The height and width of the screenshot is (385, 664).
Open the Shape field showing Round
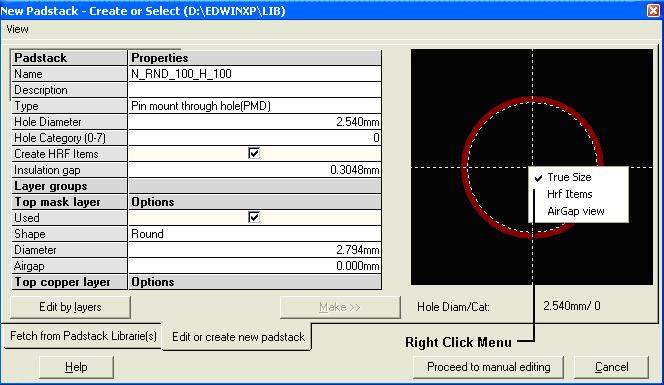255,234
